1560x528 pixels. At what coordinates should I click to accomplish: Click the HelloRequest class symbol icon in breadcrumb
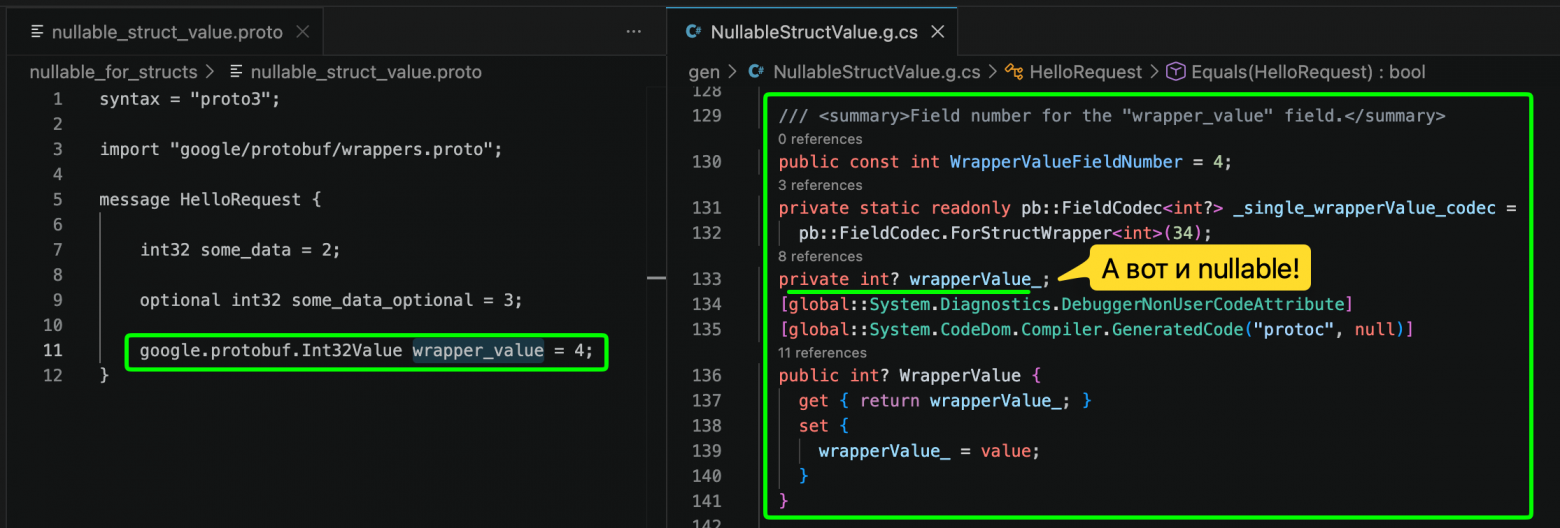pos(1013,72)
